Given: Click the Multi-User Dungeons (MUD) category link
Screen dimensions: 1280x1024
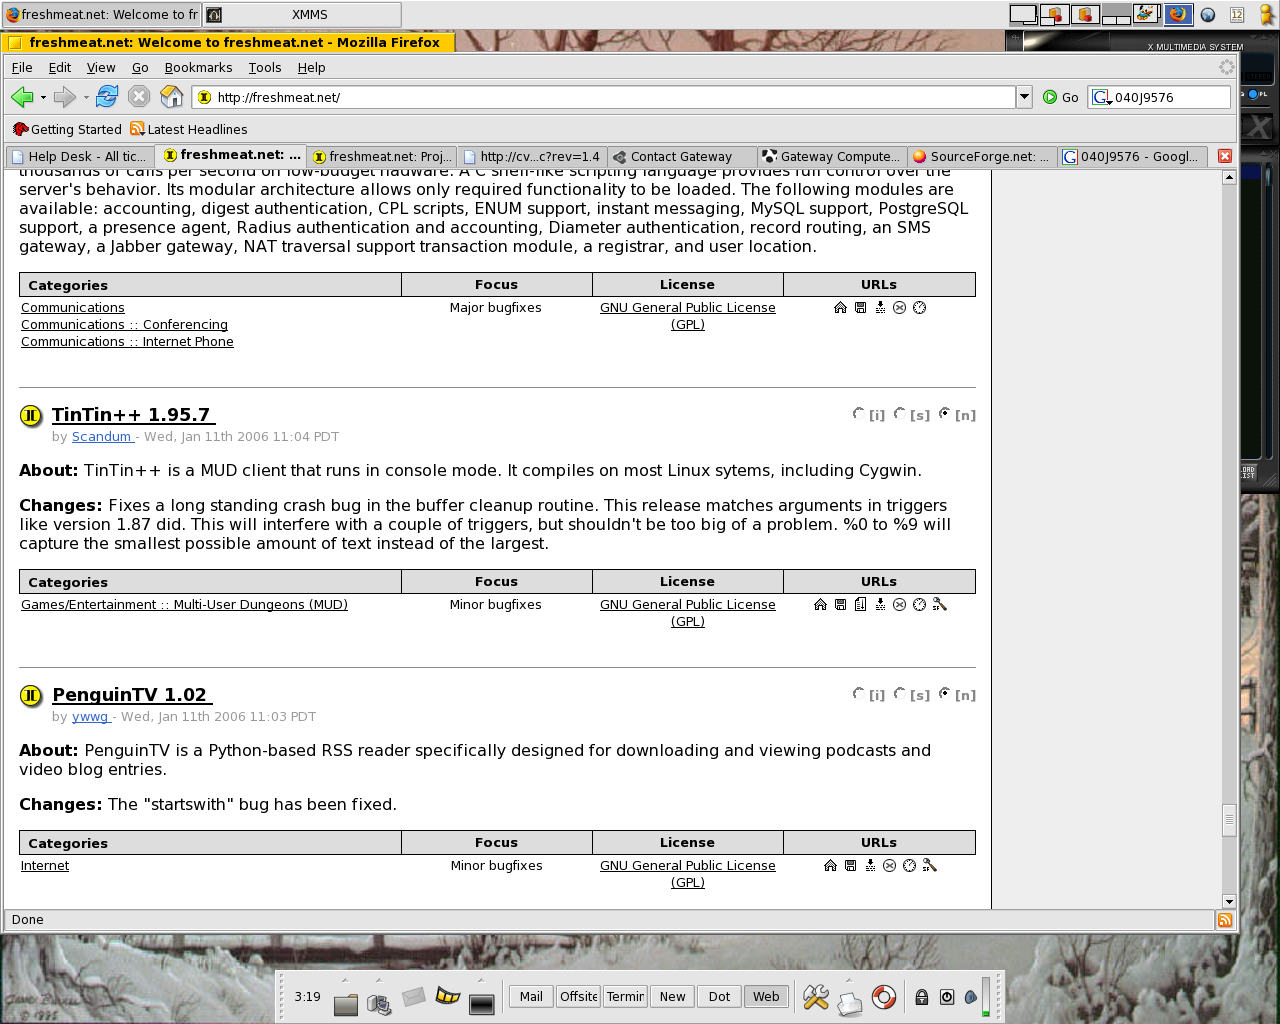Looking at the screenshot, I should 184,604.
